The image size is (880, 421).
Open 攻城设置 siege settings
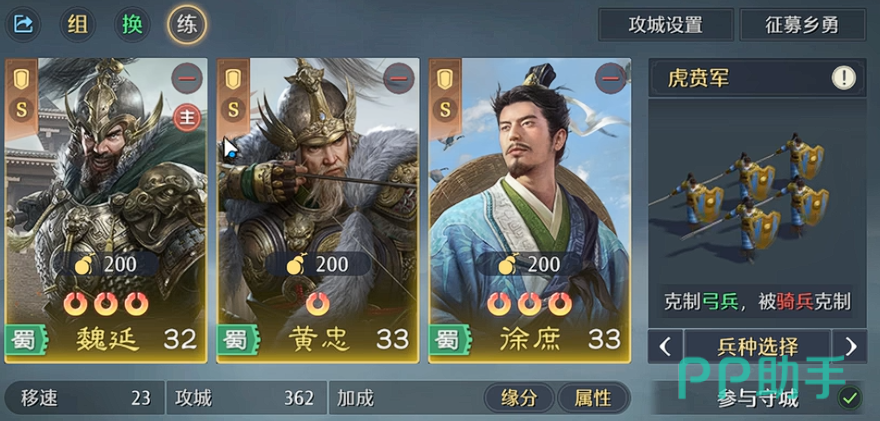tap(666, 25)
